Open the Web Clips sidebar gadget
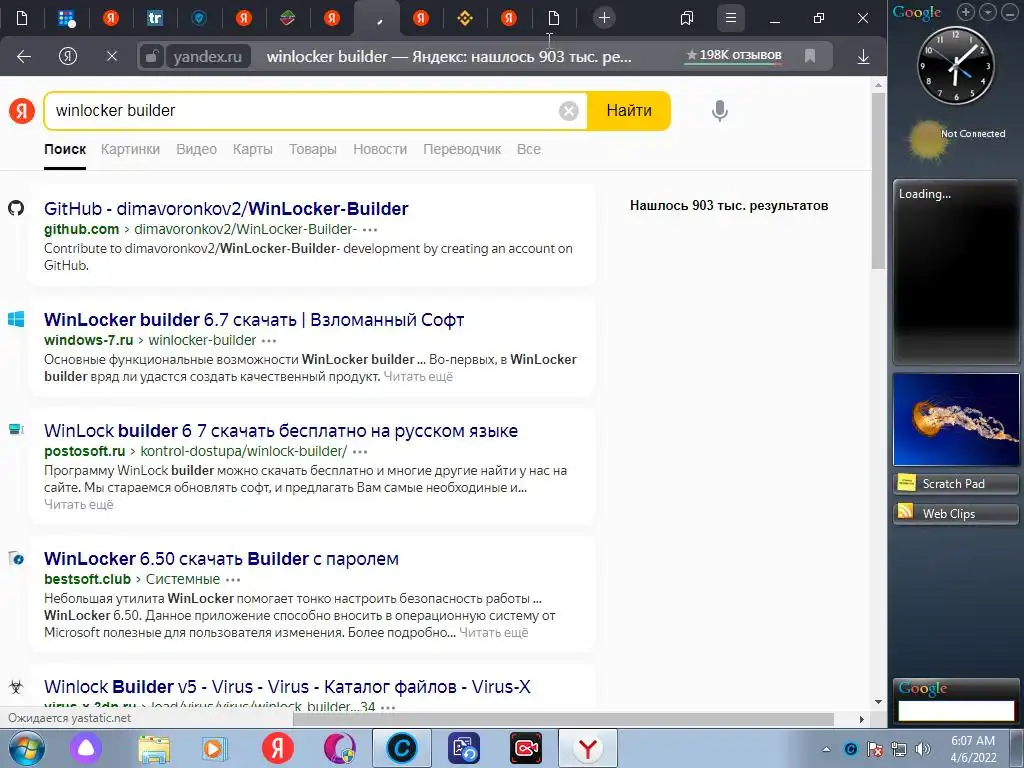Image resolution: width=1024 pixels, height=768 pixels. pos(955,513)
